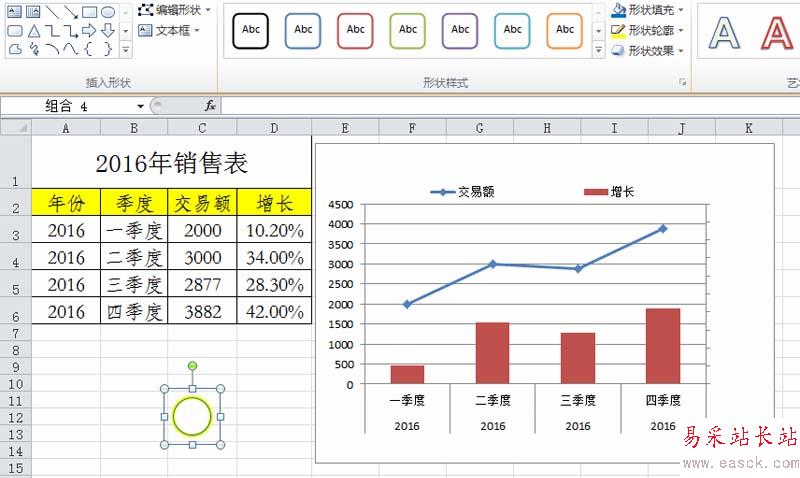Viewport: 800px width, 478px height.
Task: Click the Shape Effects icon
Action: [x=618, y=51]
